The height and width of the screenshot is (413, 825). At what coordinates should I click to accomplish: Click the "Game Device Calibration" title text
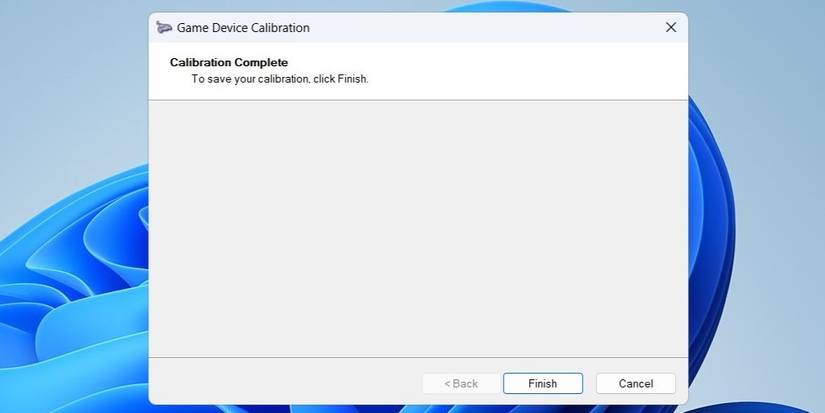243,28
